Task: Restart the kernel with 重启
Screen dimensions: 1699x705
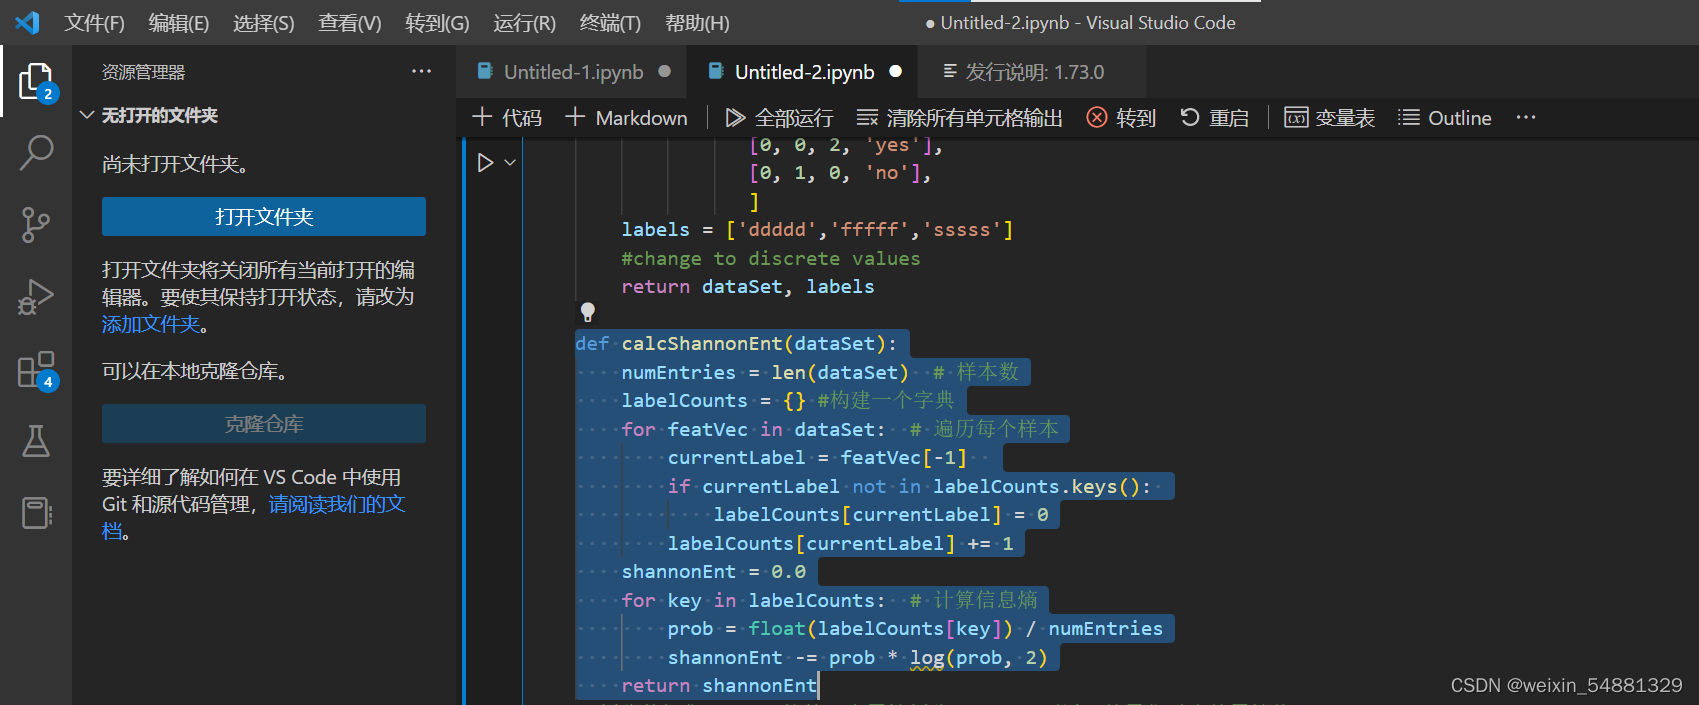Action: 1214,118
